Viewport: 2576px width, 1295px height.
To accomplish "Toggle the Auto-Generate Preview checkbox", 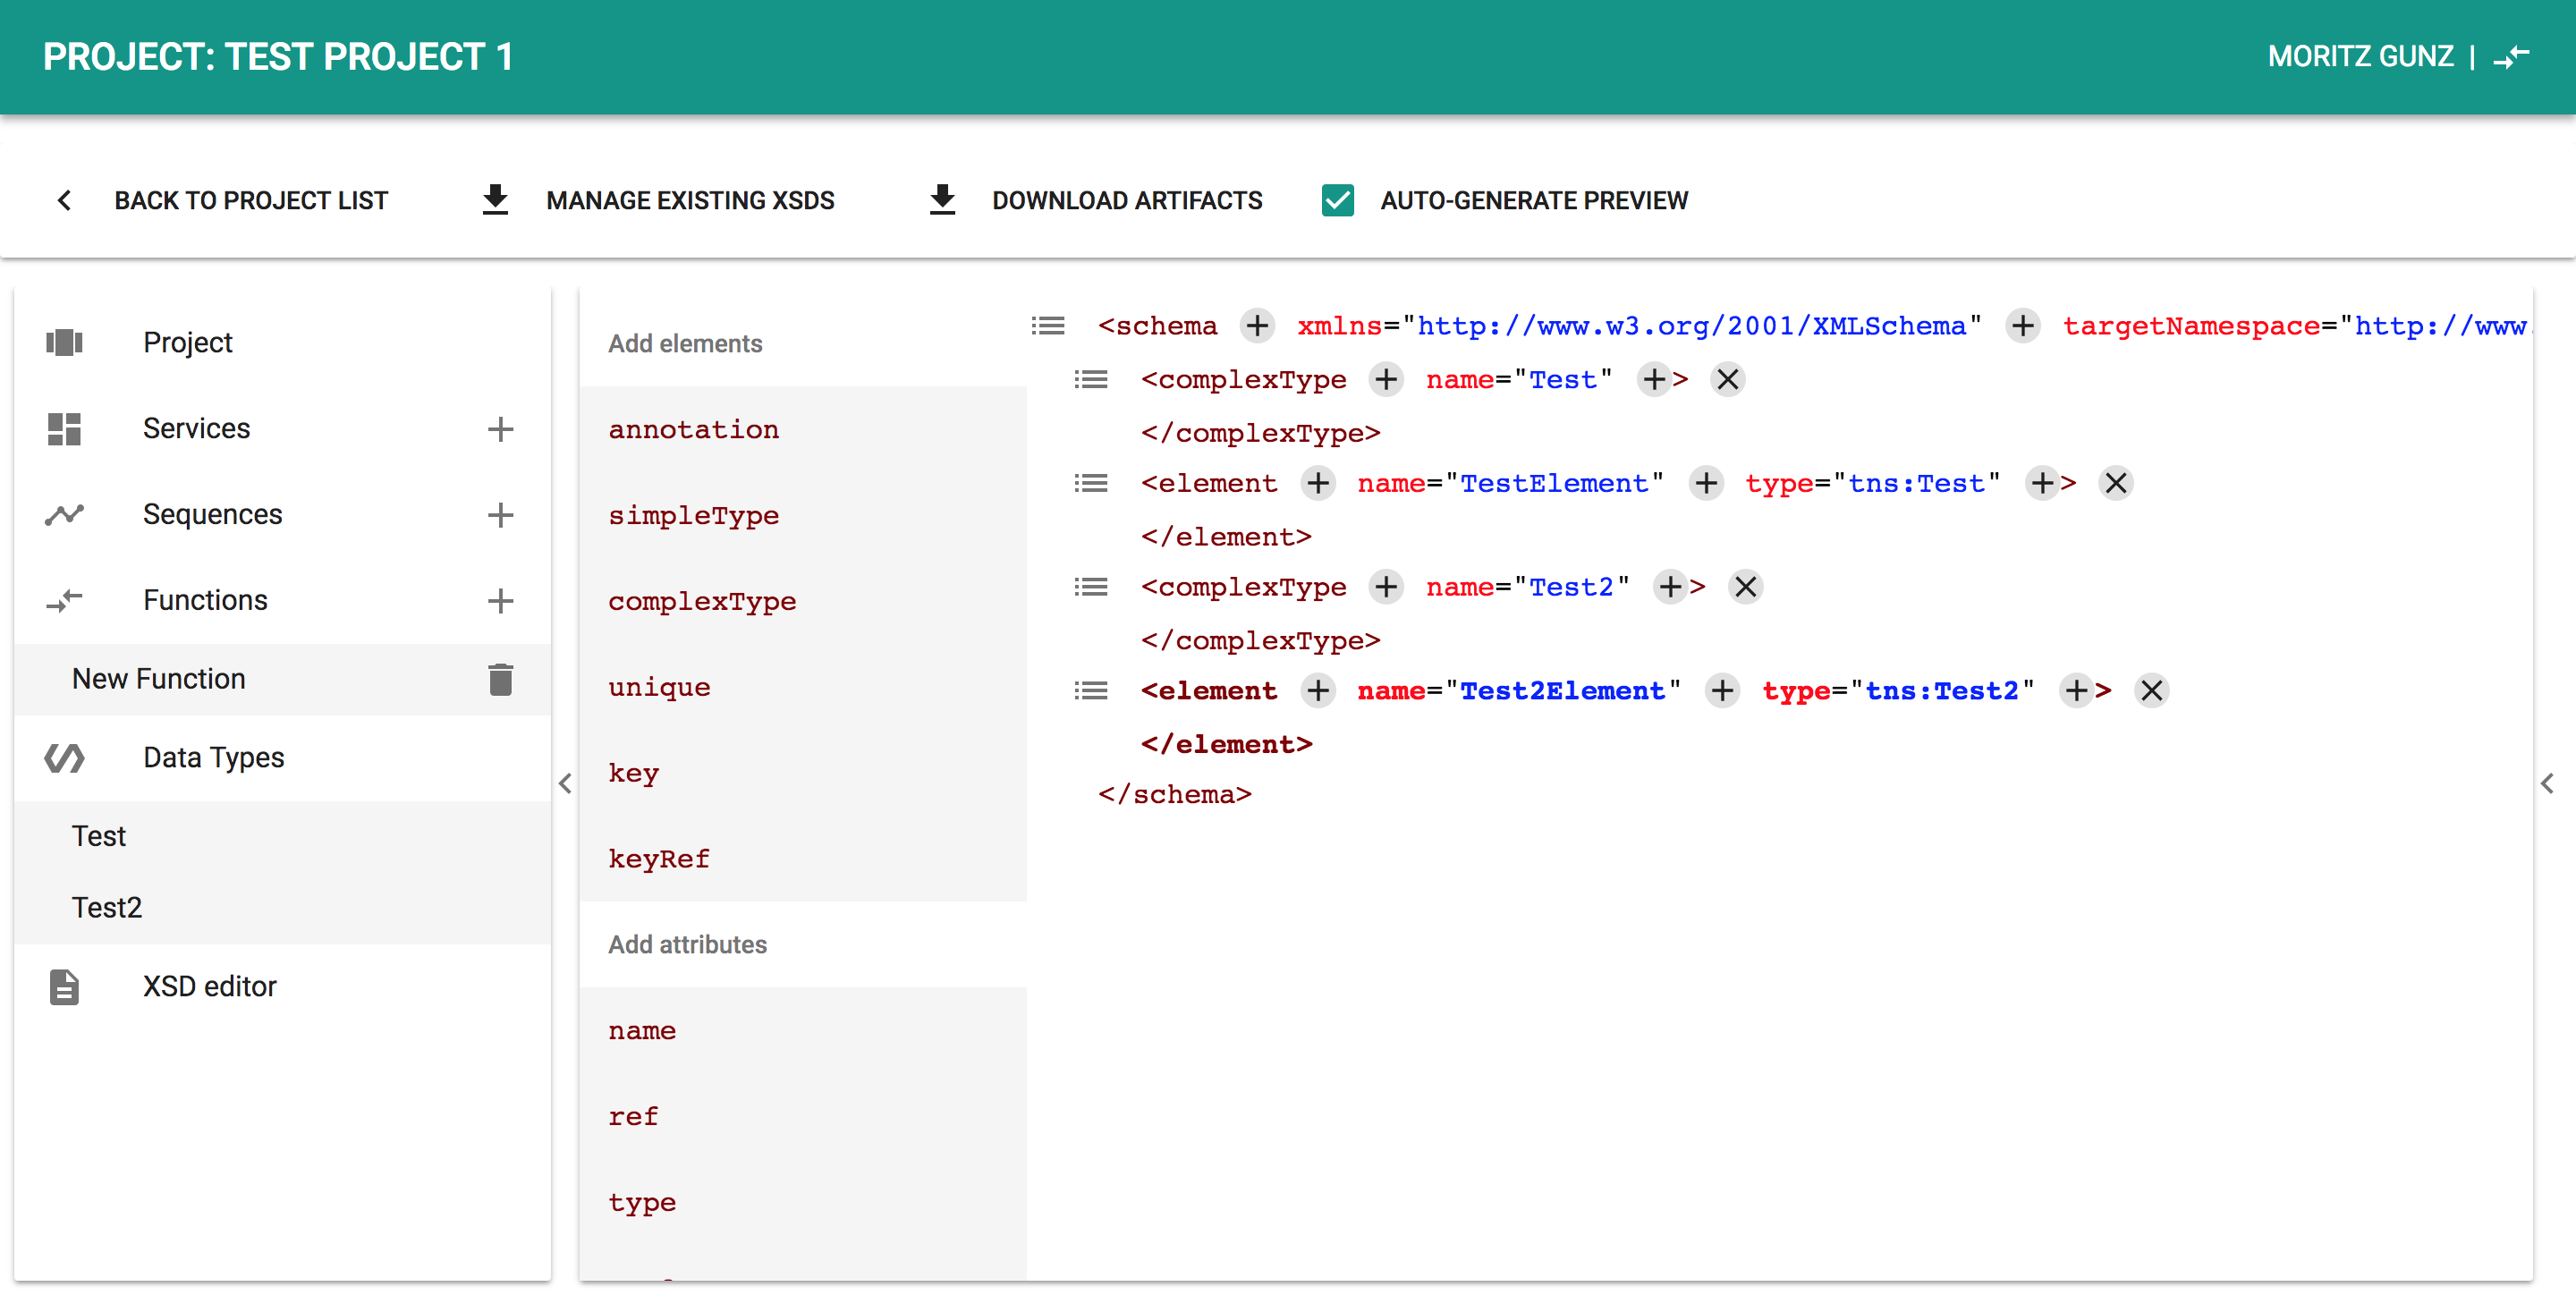I will click(1337, 201).
